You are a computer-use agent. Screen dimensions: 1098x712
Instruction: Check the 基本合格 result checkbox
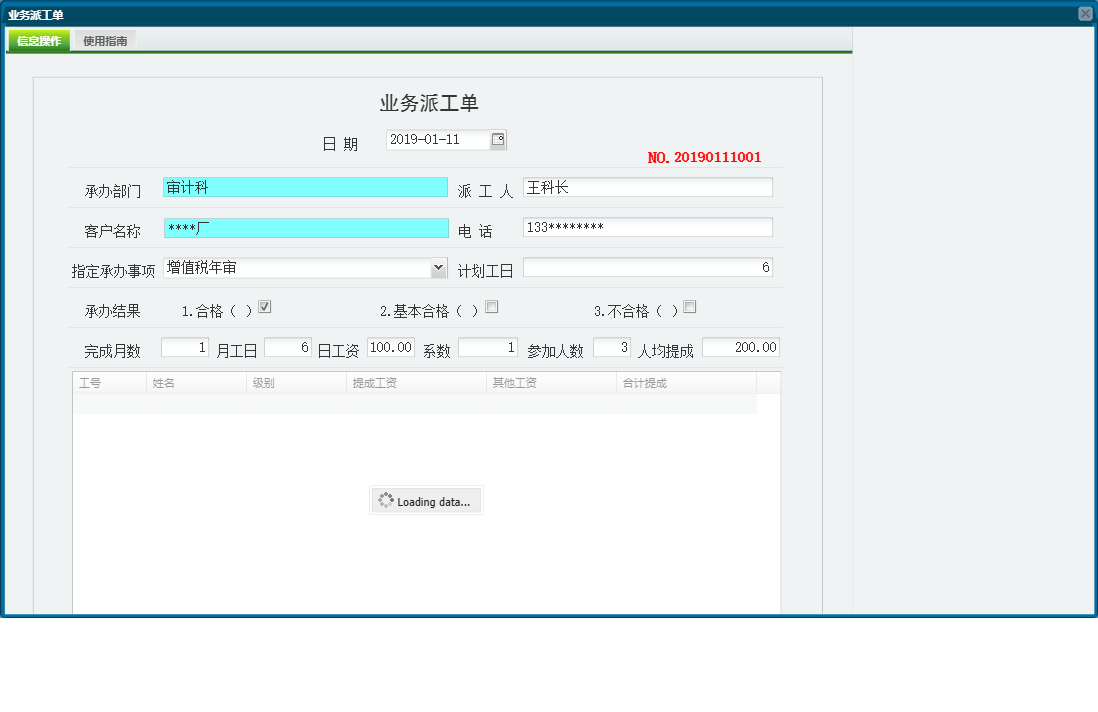[491, 306]
